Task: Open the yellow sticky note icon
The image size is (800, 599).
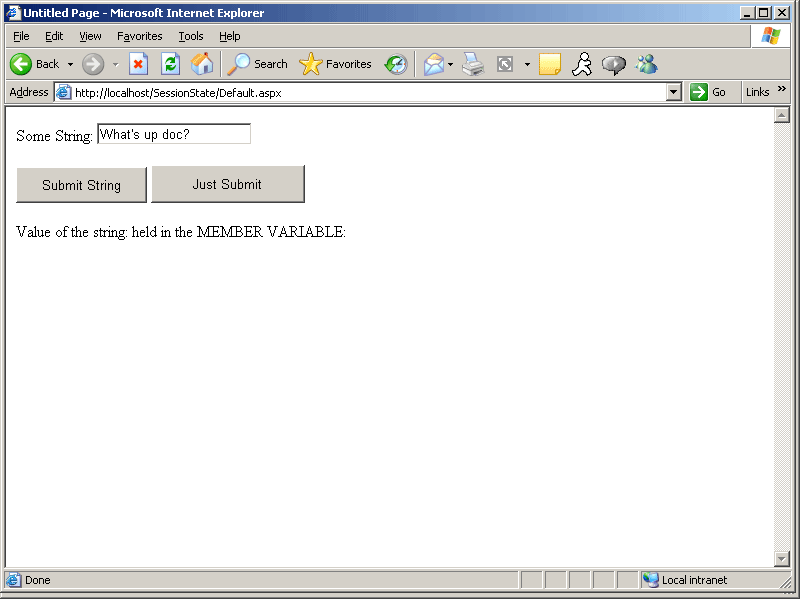Action: pyautogui.click(x=549, y=64)
